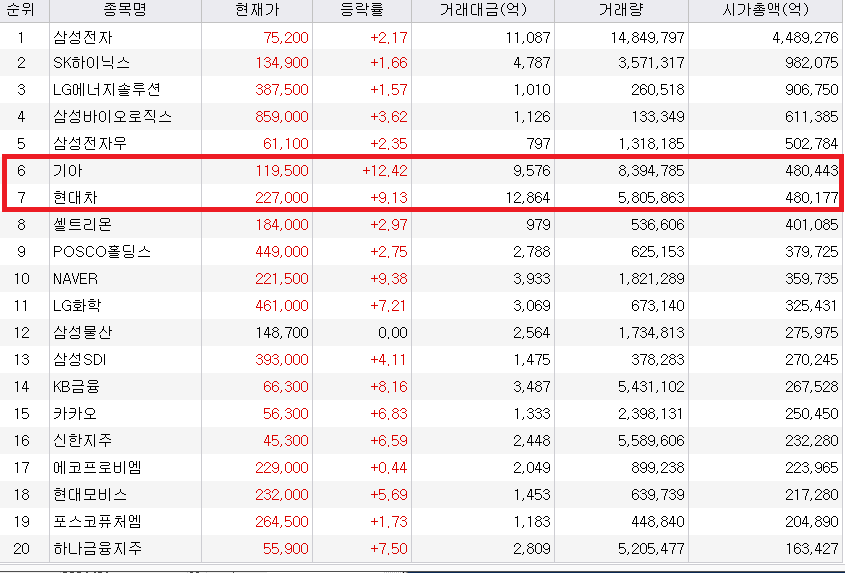The height and width of the screenshot is (573, 845).
Task: Select the 삼성물산 stock name
Action: coord(82,333)
